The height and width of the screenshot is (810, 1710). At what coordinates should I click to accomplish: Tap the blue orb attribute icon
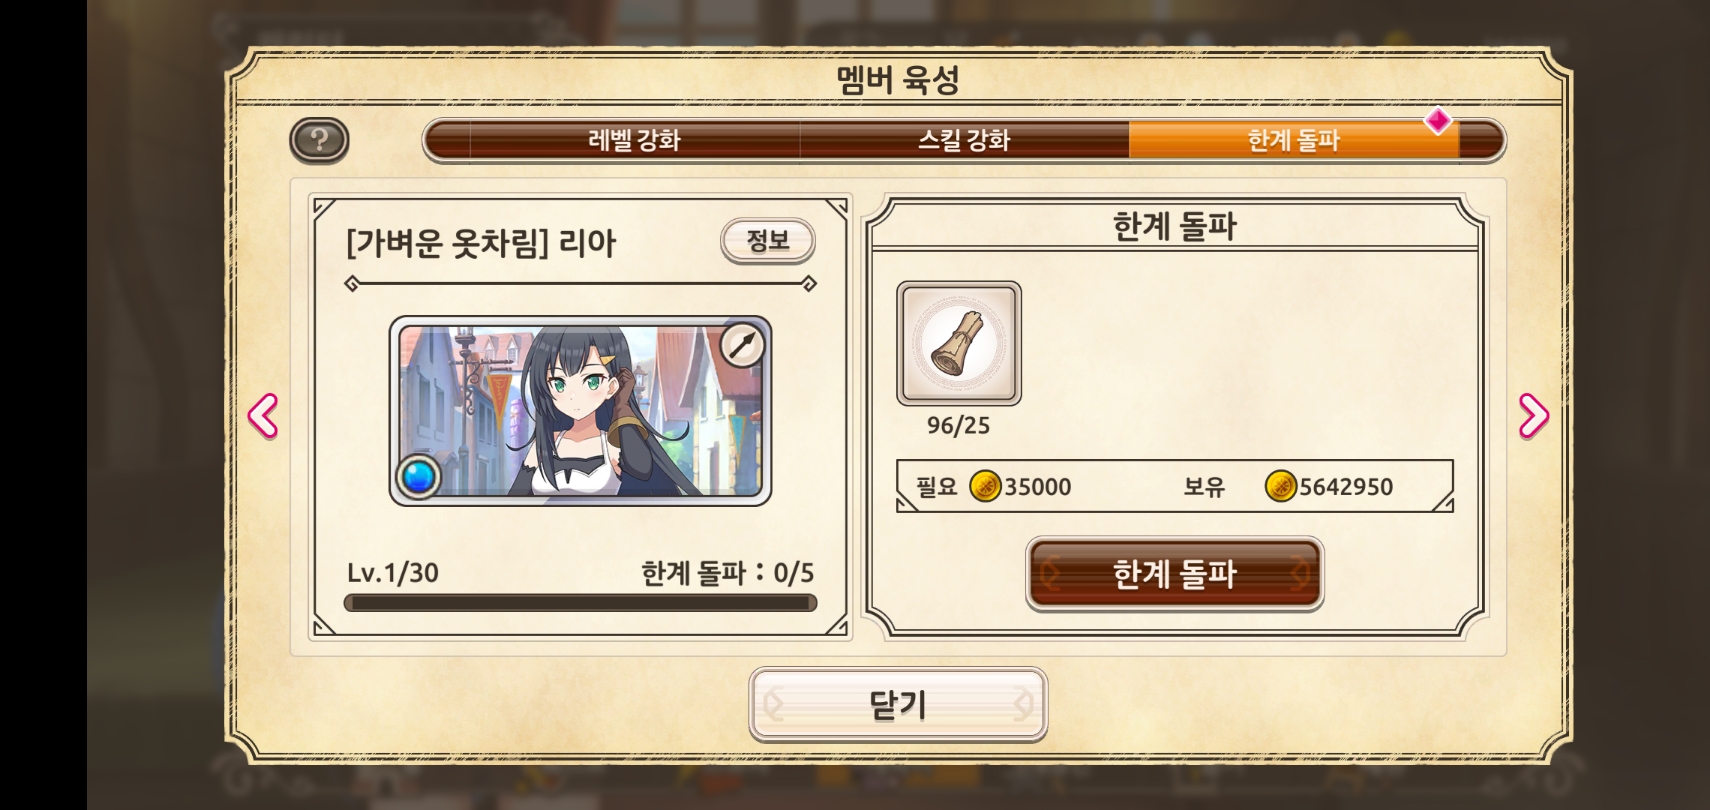click(x=418, y=476)
